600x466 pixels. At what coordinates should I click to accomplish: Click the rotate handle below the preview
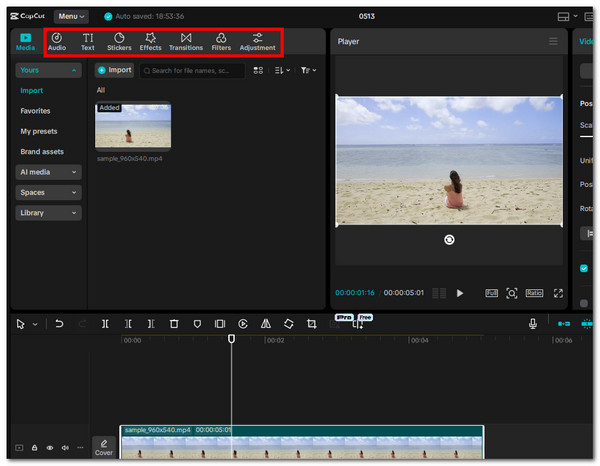[x=449, y=240]
